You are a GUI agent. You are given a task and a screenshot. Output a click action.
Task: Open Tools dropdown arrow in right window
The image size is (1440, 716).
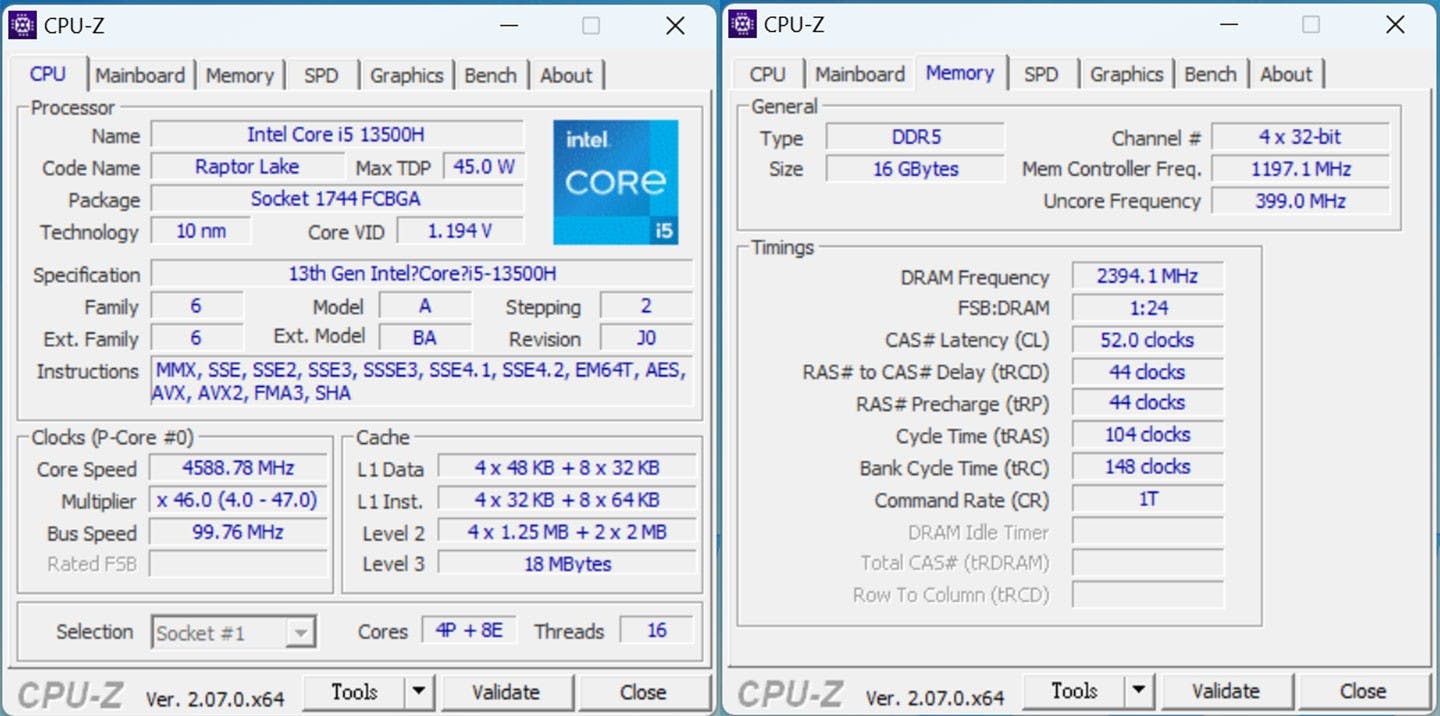coord(1139,691)
